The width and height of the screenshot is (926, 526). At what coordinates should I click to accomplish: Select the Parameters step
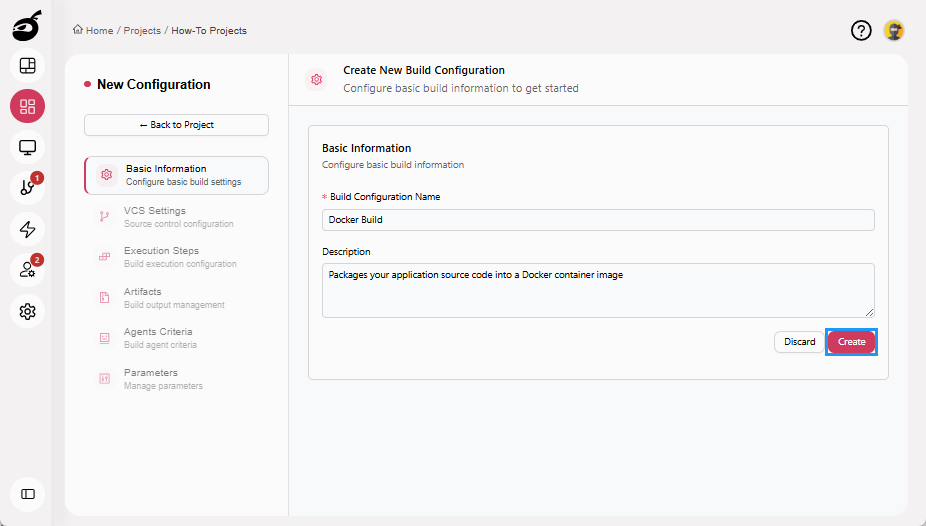tap(177, 378)
